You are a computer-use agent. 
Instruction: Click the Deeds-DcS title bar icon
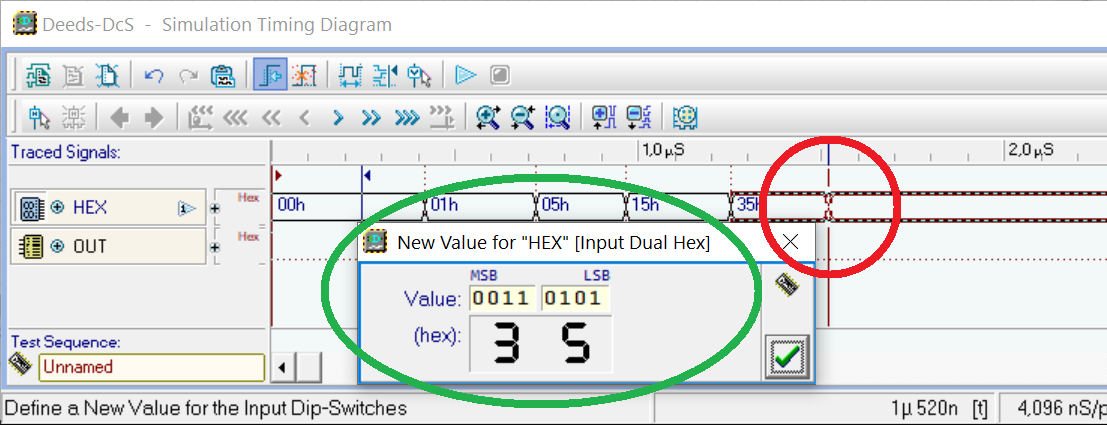click(25, 25)
